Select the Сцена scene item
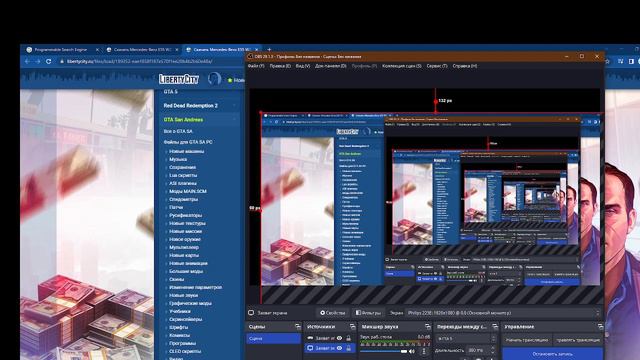Screen dimensions: 640x360 tap(273, 338)
